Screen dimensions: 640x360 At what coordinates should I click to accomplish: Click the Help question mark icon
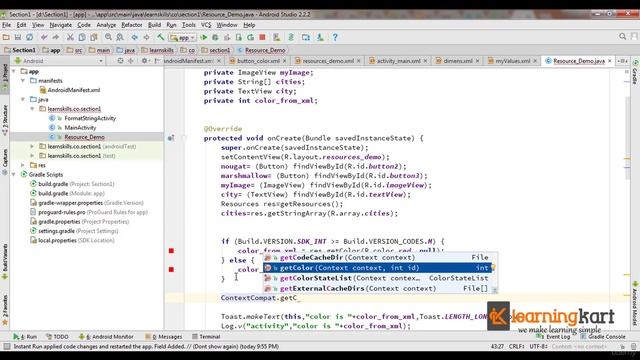(335, 37)
